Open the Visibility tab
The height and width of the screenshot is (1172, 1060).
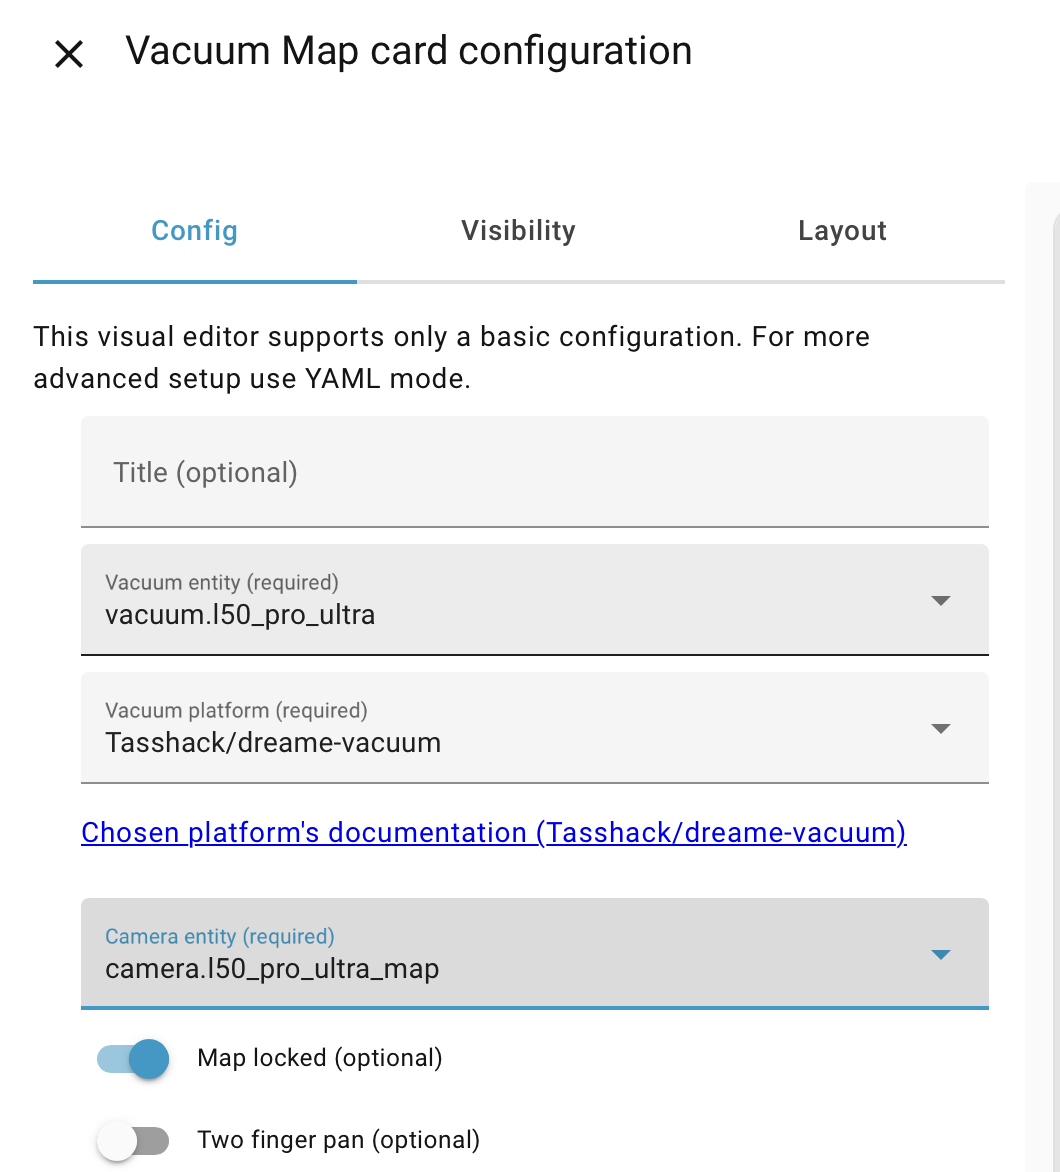[518, 231]
